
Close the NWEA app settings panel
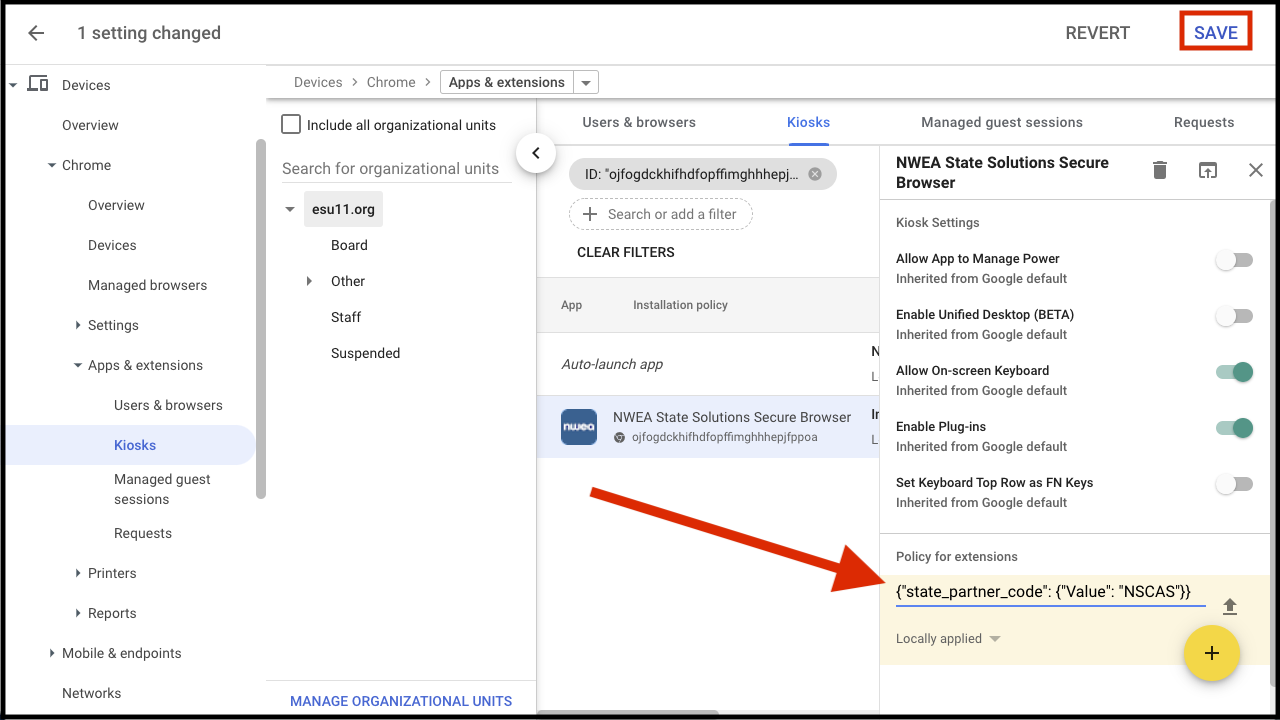click(1256, 170)
